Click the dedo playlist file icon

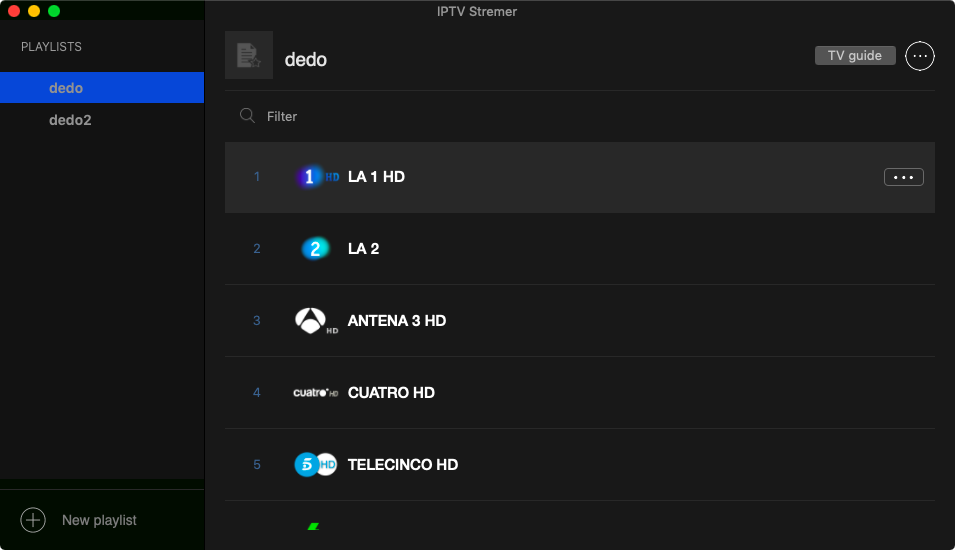[248, 56]
